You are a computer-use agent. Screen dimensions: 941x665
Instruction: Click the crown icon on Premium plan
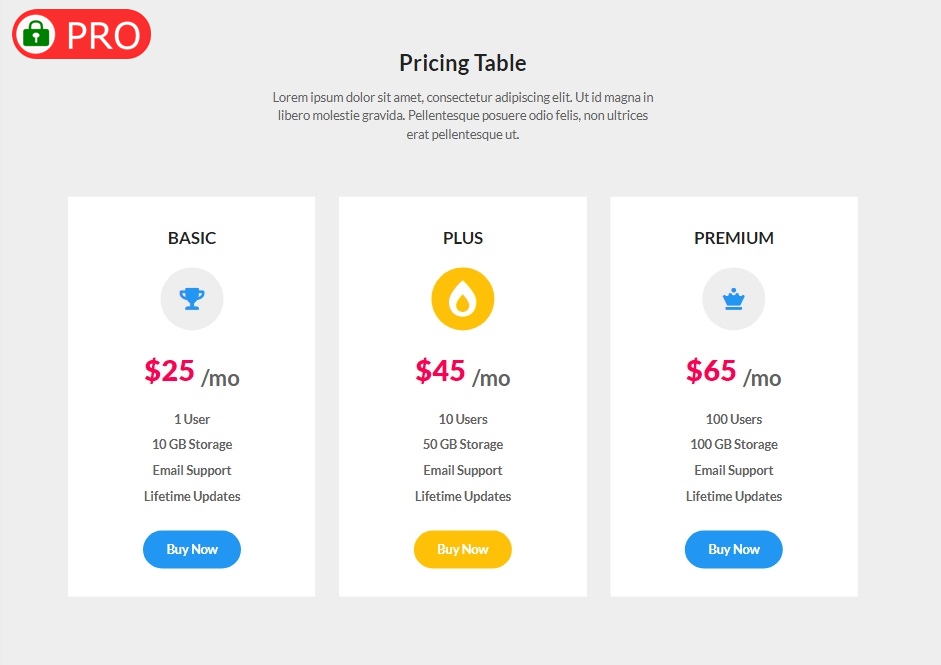click(733, 298)
